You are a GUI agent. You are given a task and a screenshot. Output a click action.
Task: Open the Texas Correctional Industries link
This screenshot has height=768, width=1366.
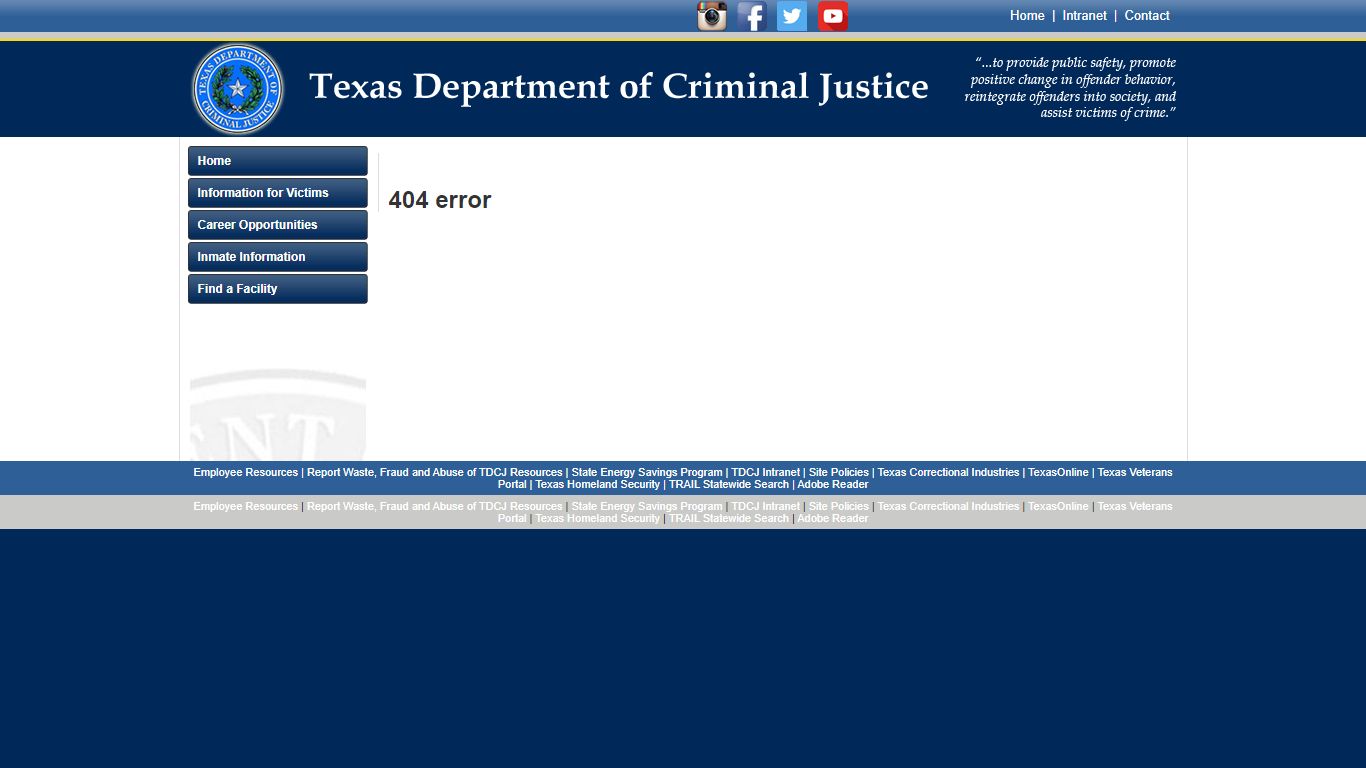(x=948, y=472)
